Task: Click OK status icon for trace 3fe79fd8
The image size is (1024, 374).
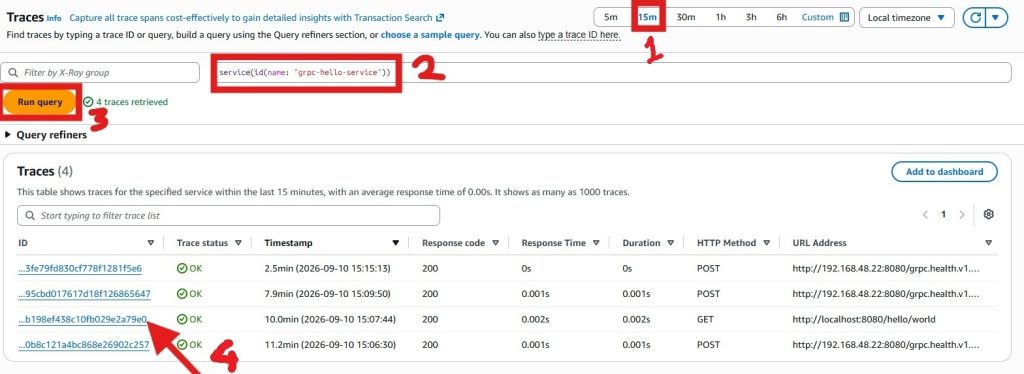Action: coord(182,268)
